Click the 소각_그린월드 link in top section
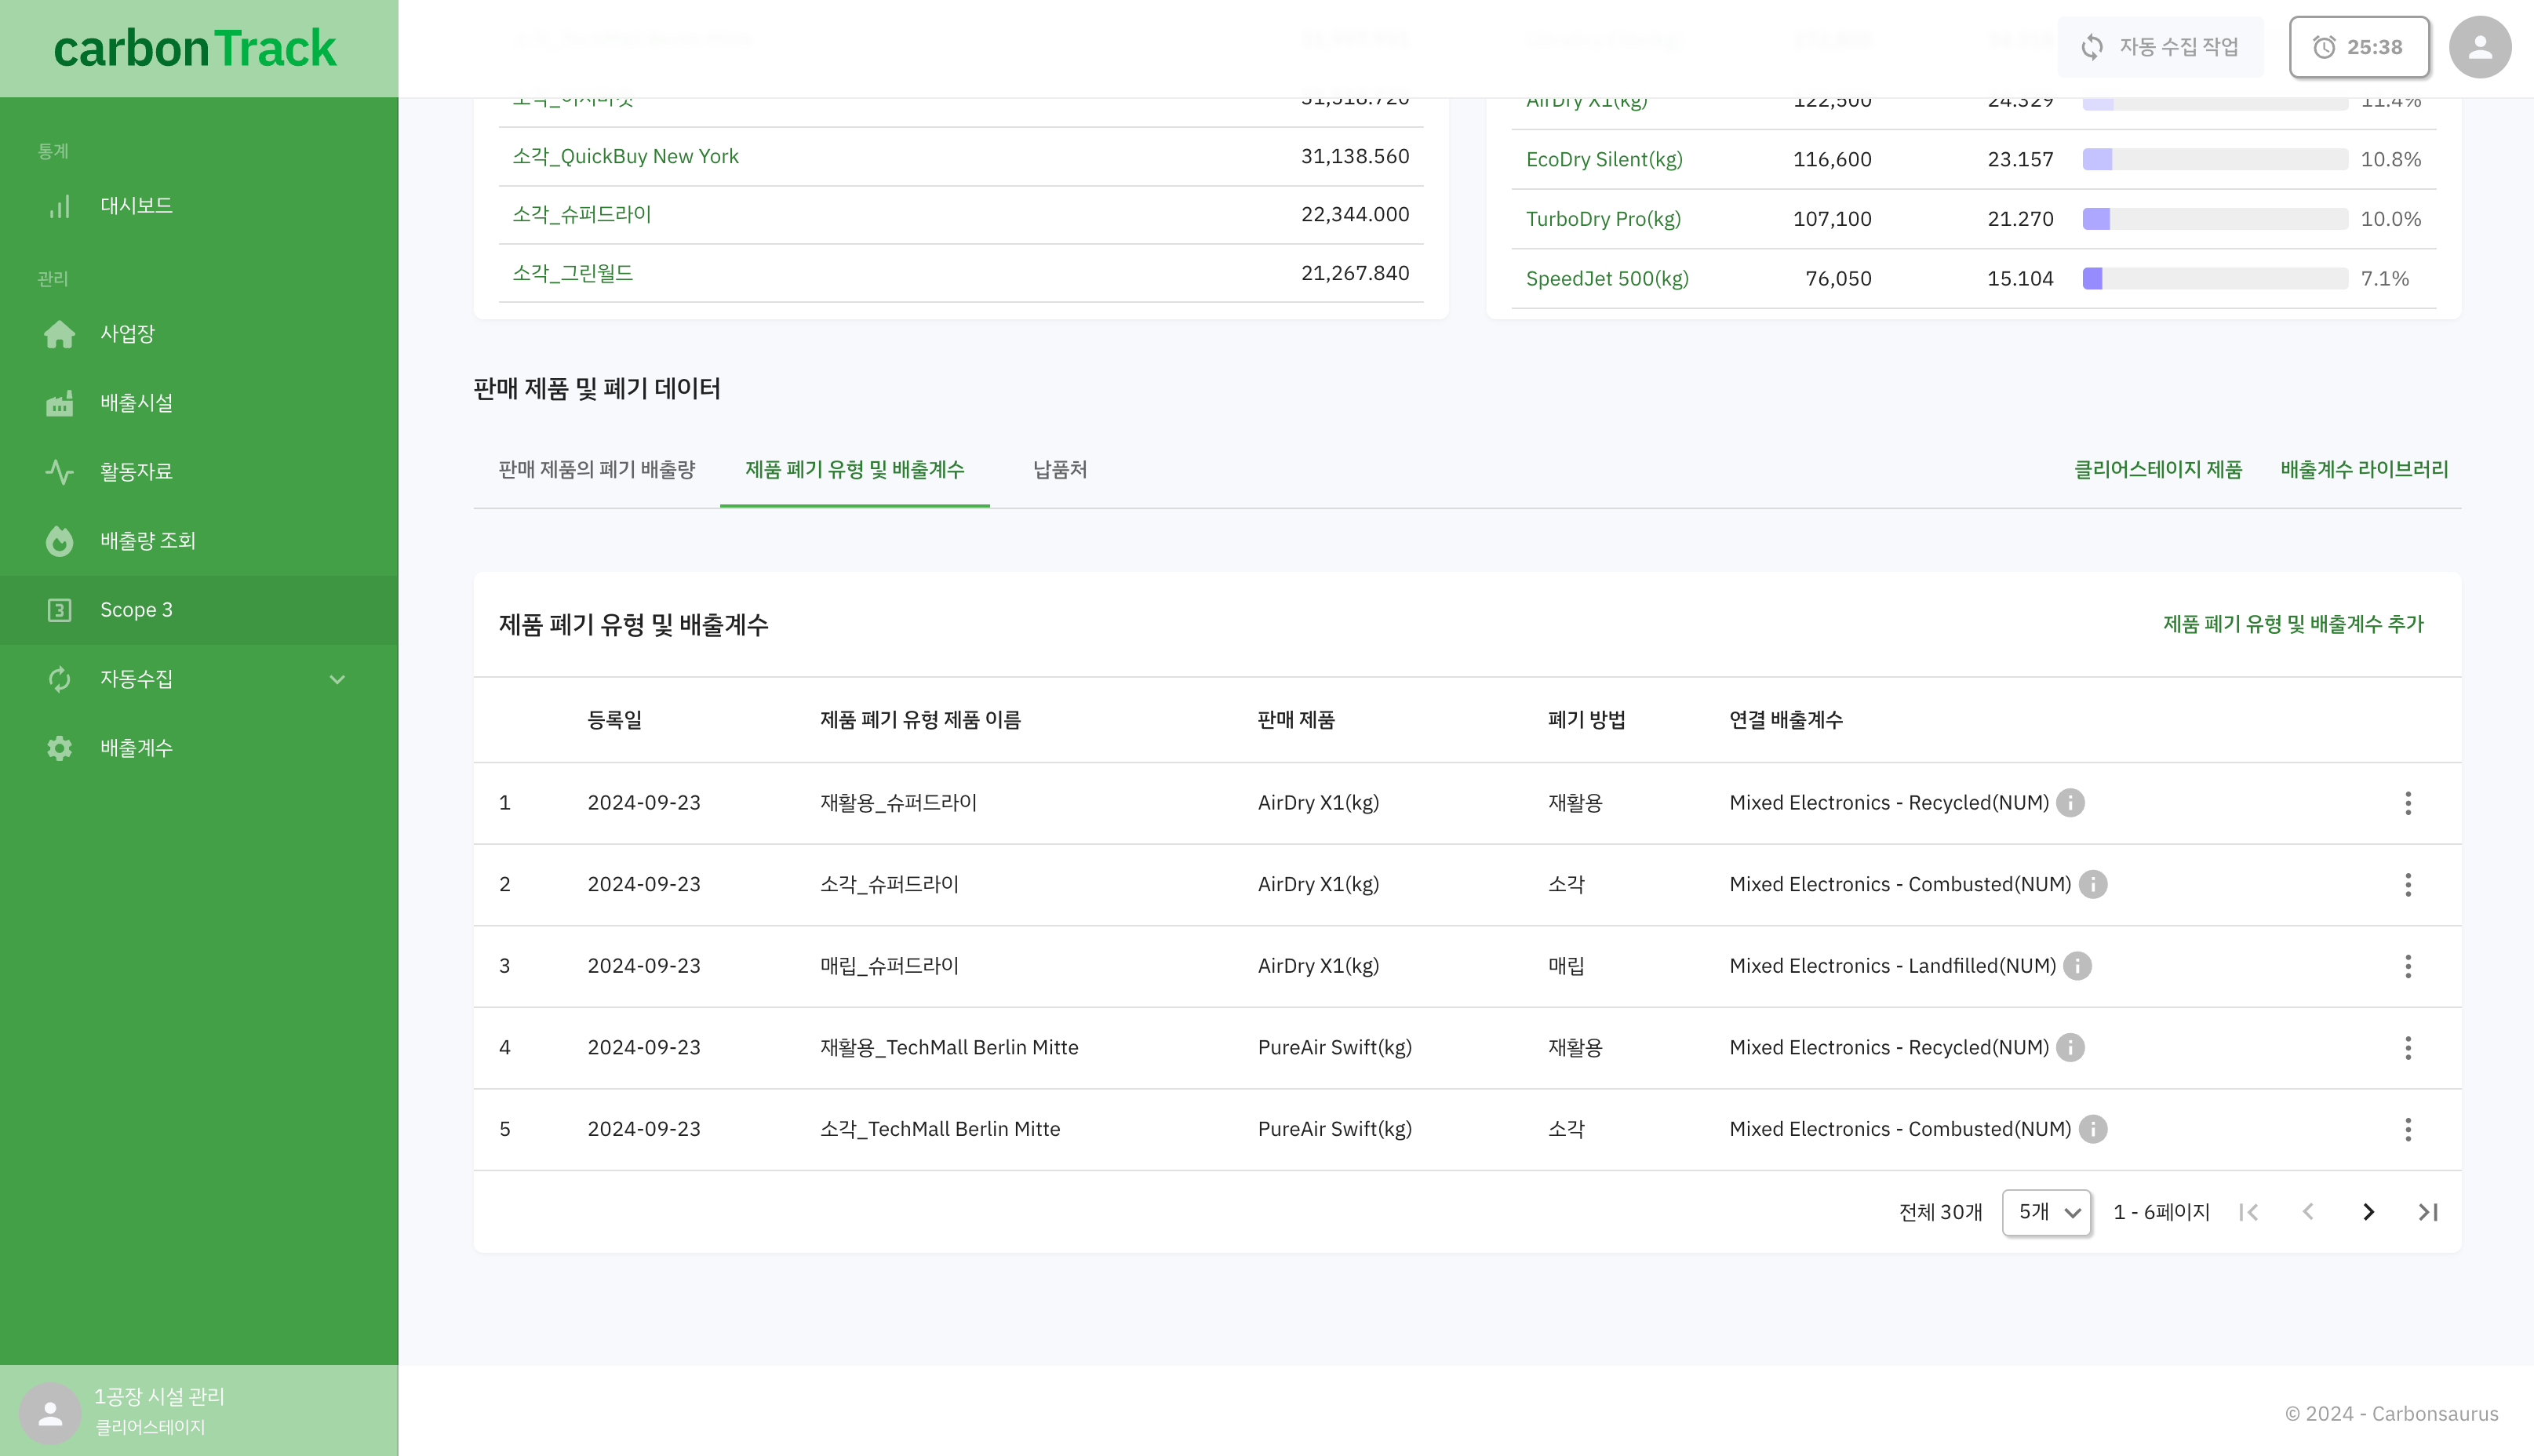This screenshot has height=1456, width=2534. (x=573, y=273)
